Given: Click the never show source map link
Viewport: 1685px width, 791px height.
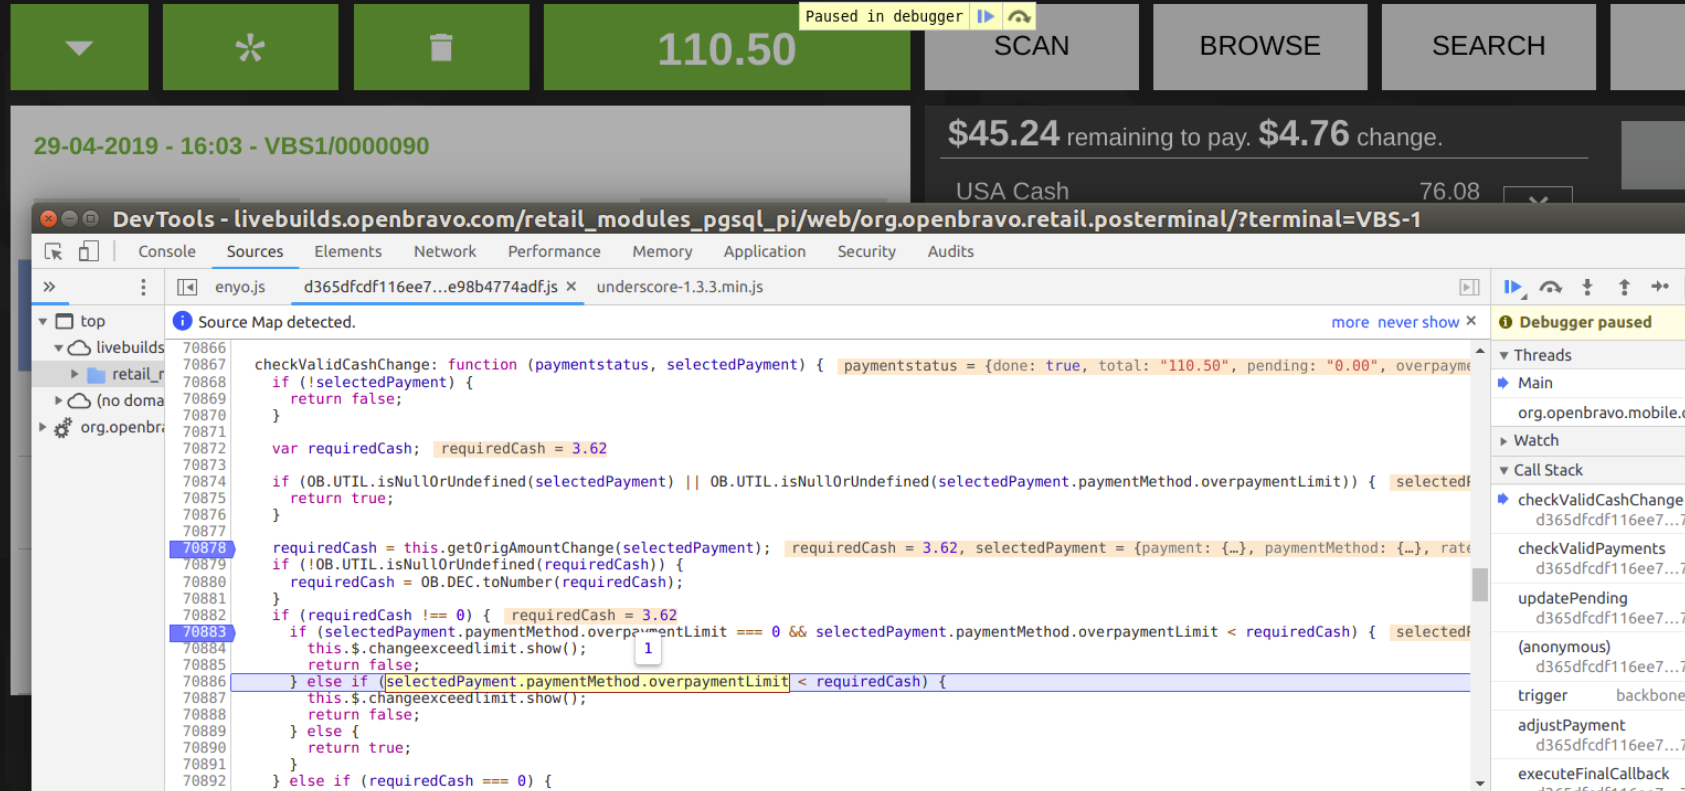Looking at the screenshot, I should [x=1418, y=322].
